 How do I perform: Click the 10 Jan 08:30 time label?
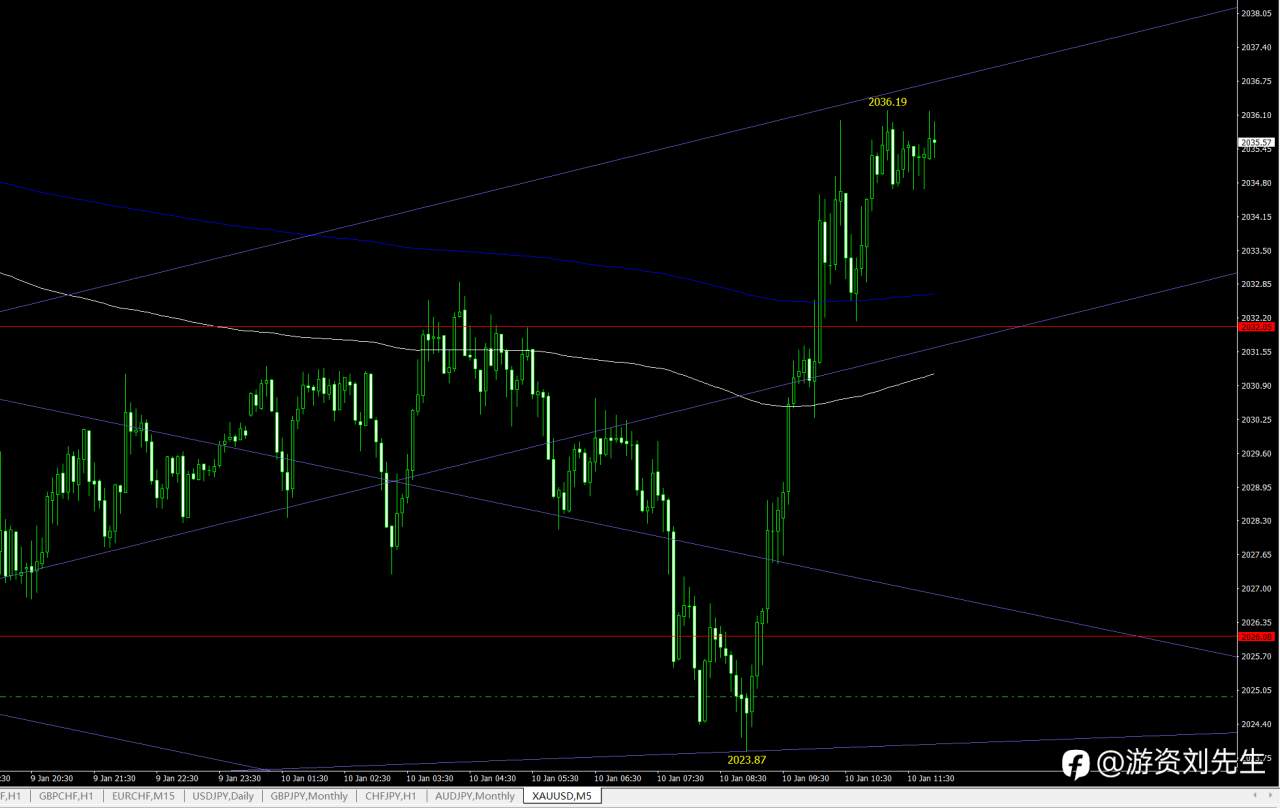pyautogui.click(x=743, y=777)
